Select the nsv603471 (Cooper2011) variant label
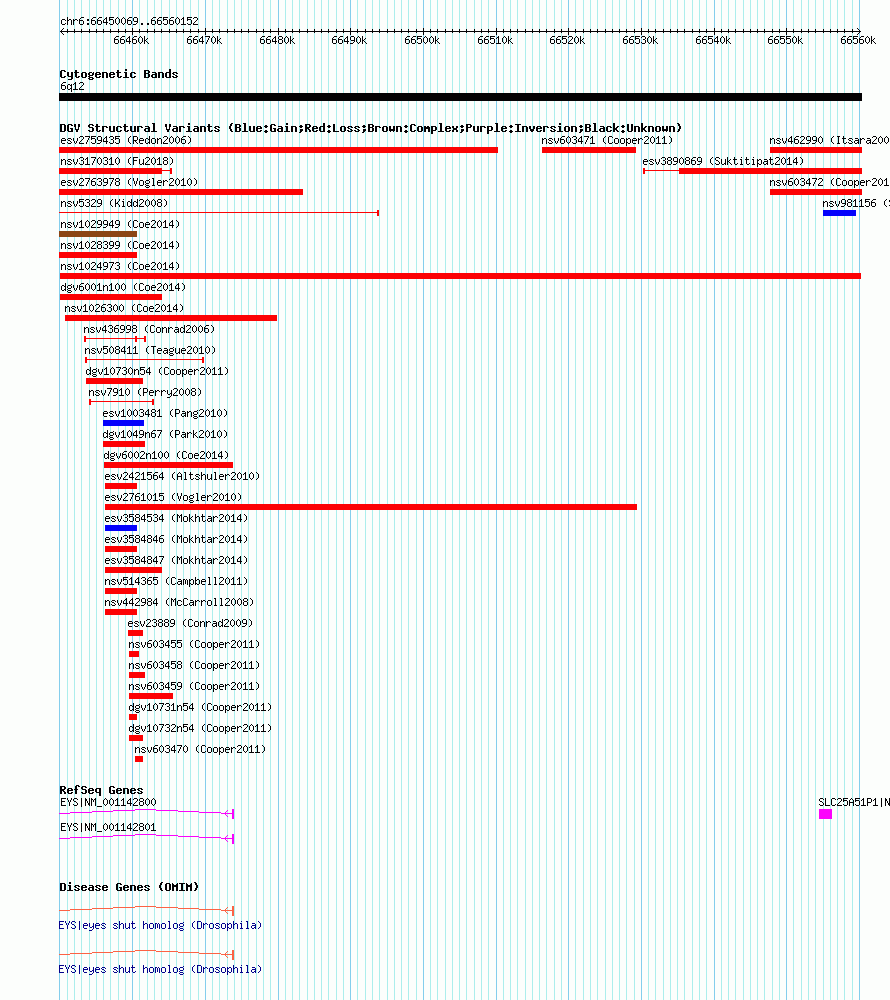 click(607, 140)
